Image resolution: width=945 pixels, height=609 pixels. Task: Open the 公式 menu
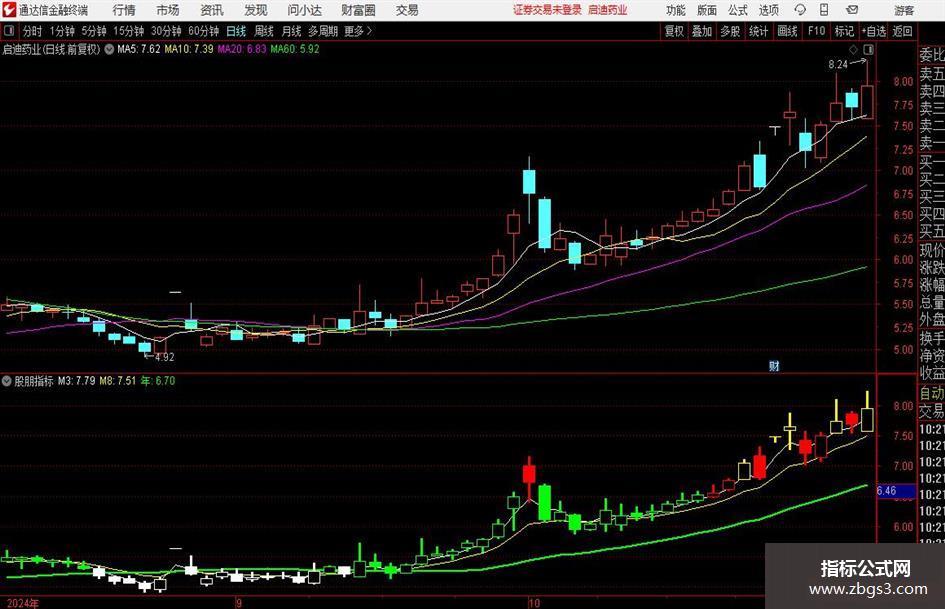[738, 10]
